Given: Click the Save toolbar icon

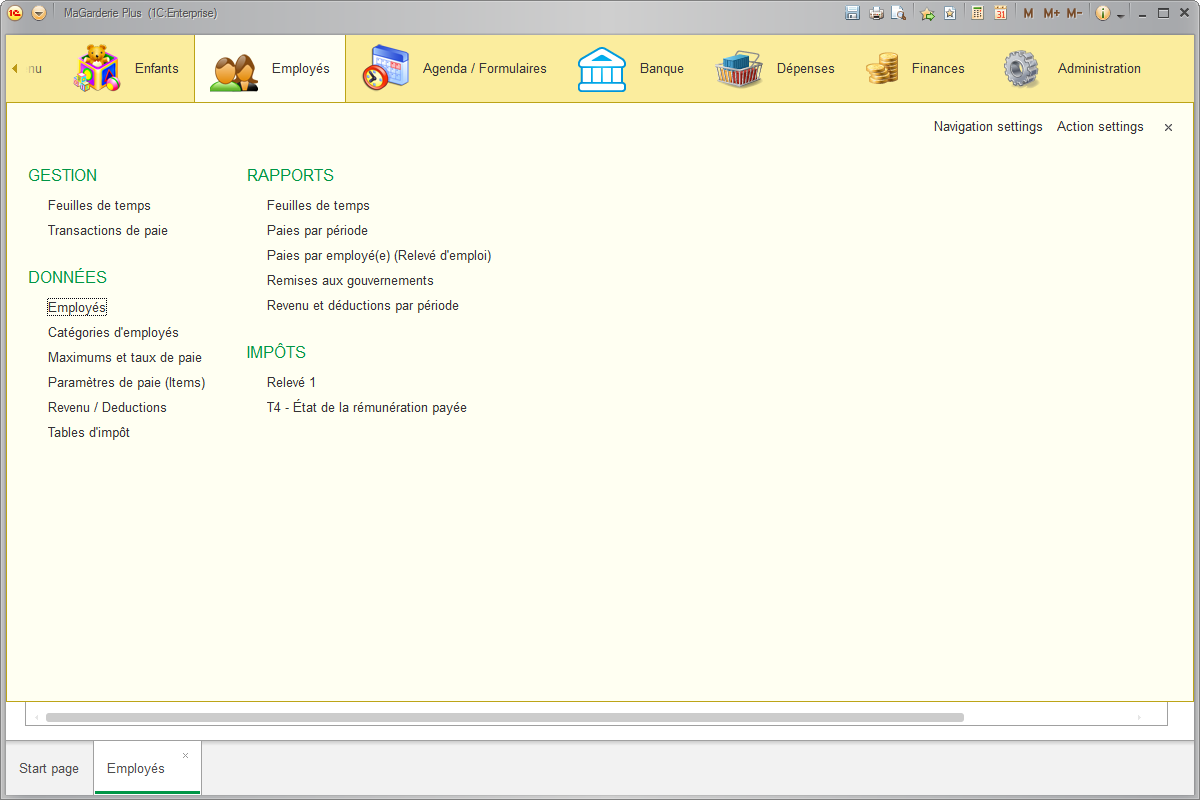Looking at the screenshot, I should coord(852,13).
